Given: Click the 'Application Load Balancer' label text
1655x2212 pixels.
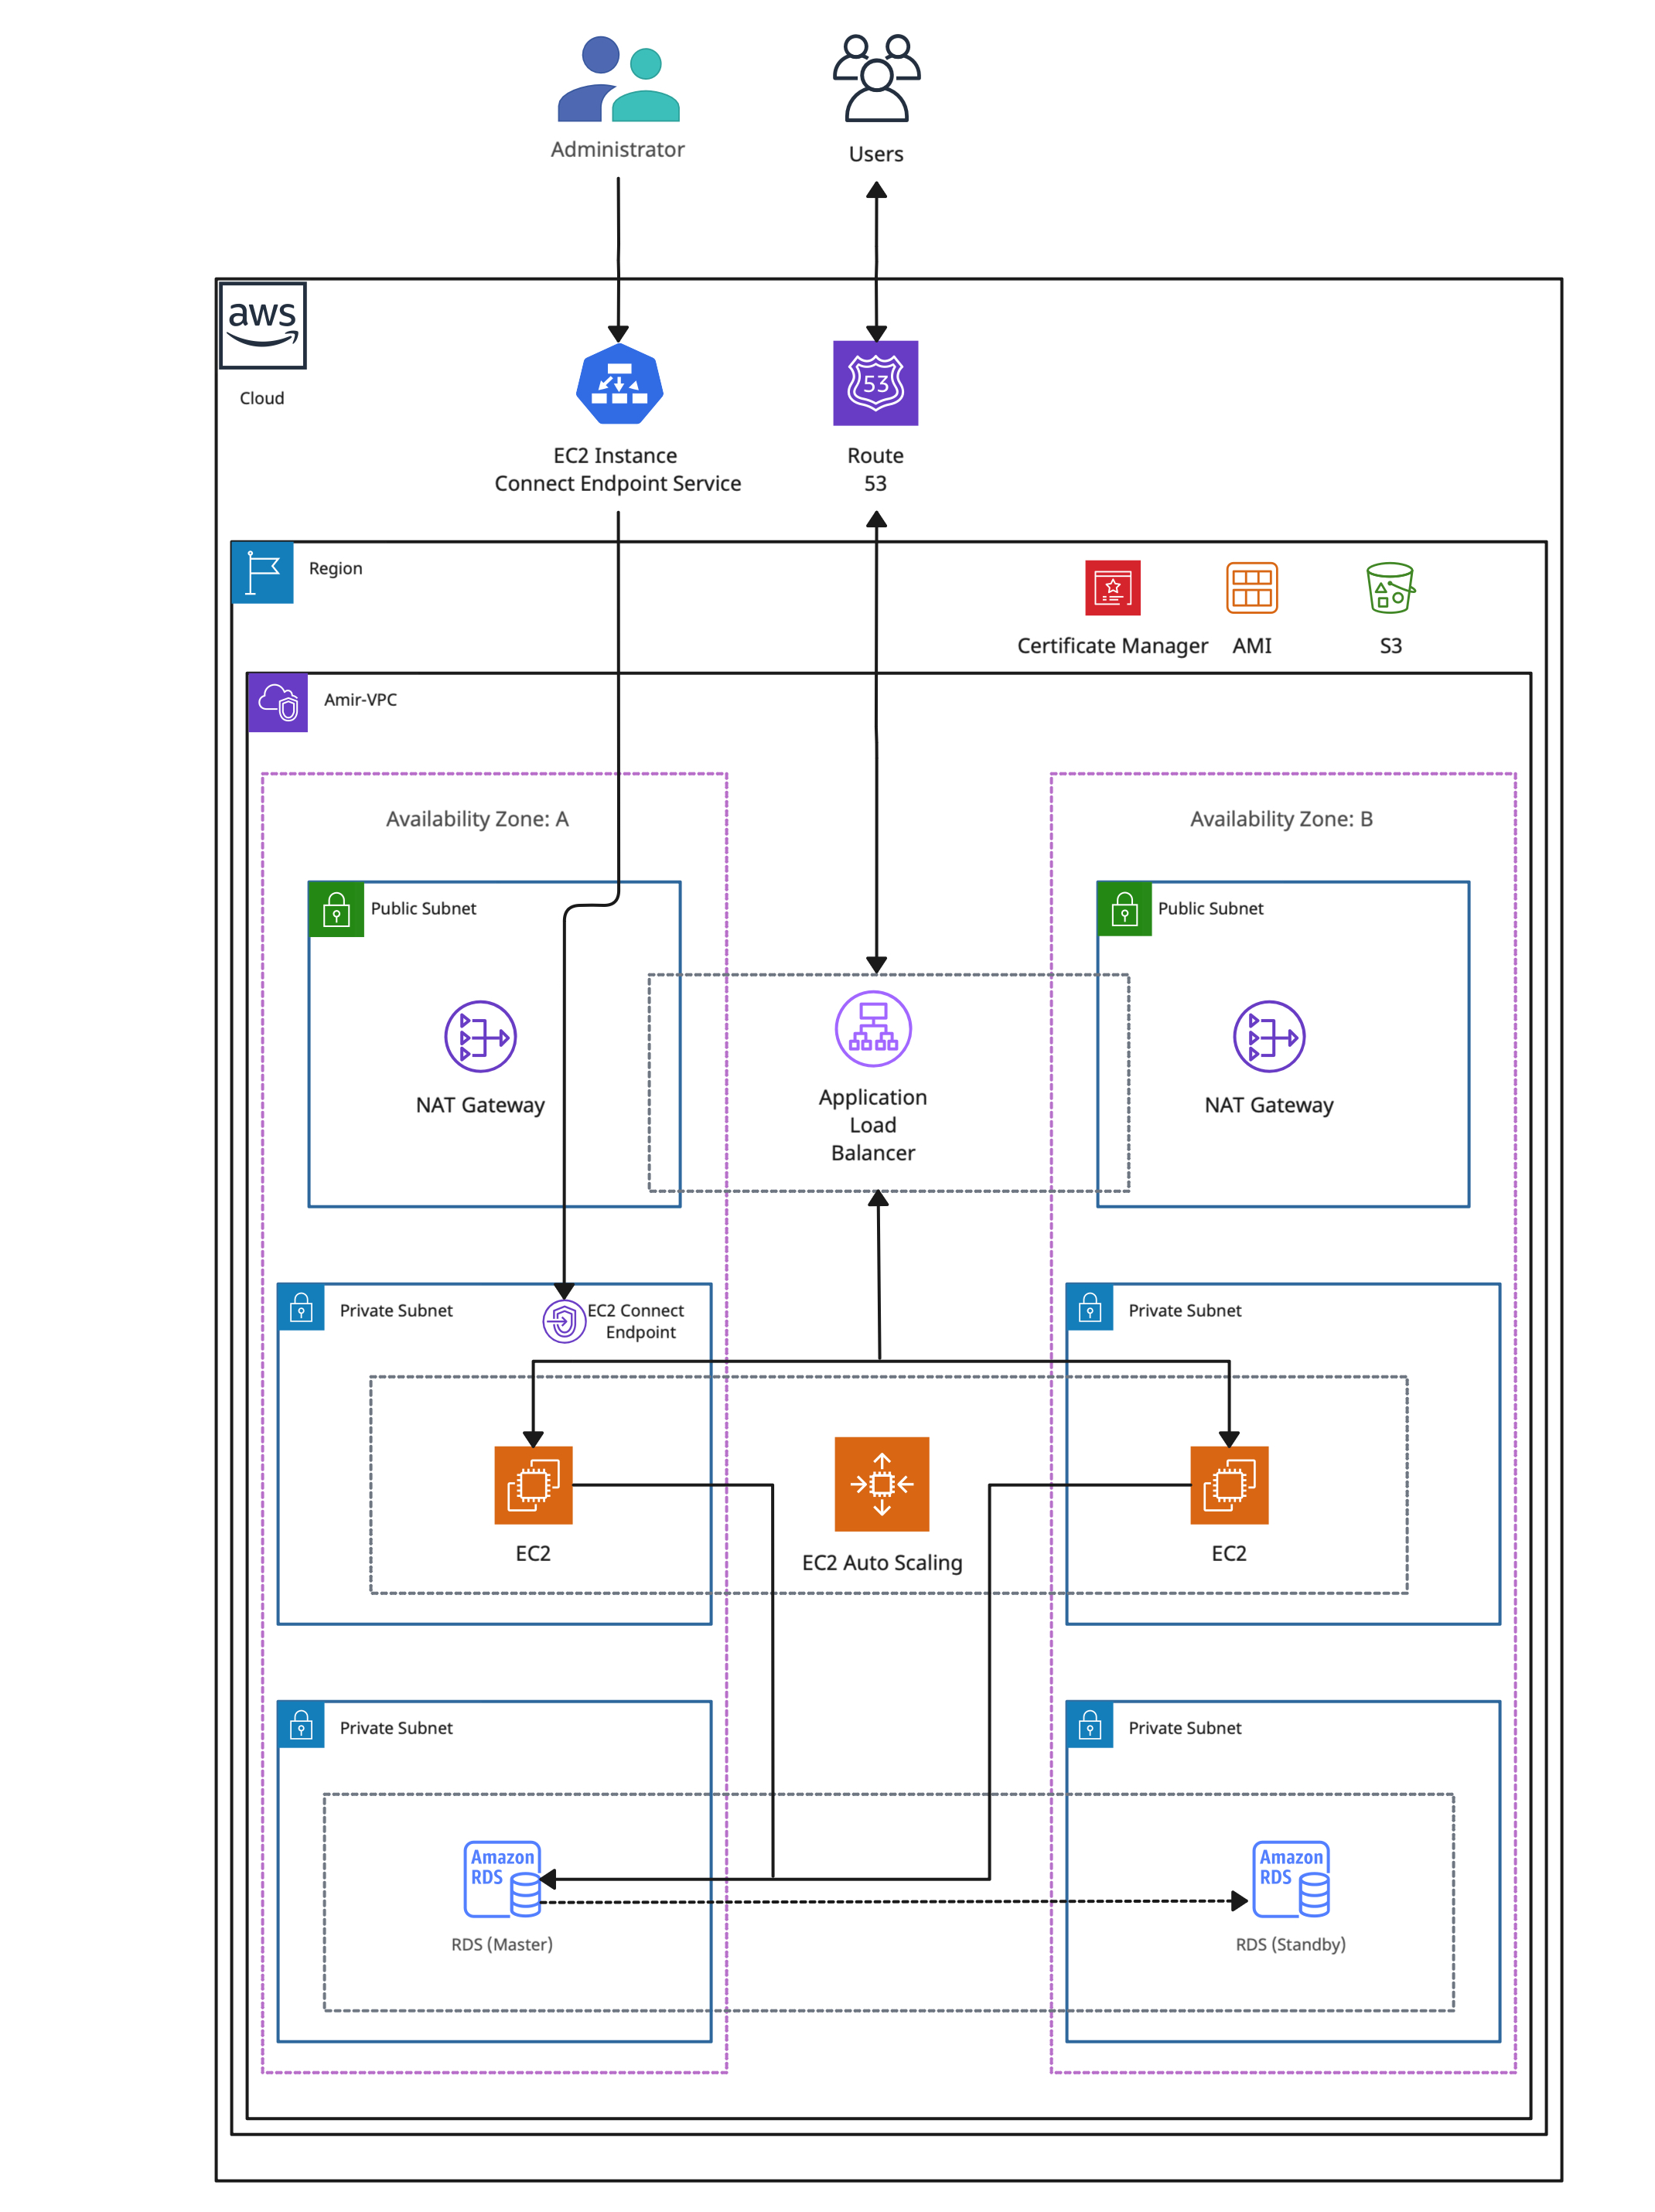Looking at the screenshot, I should (873, 1125).
